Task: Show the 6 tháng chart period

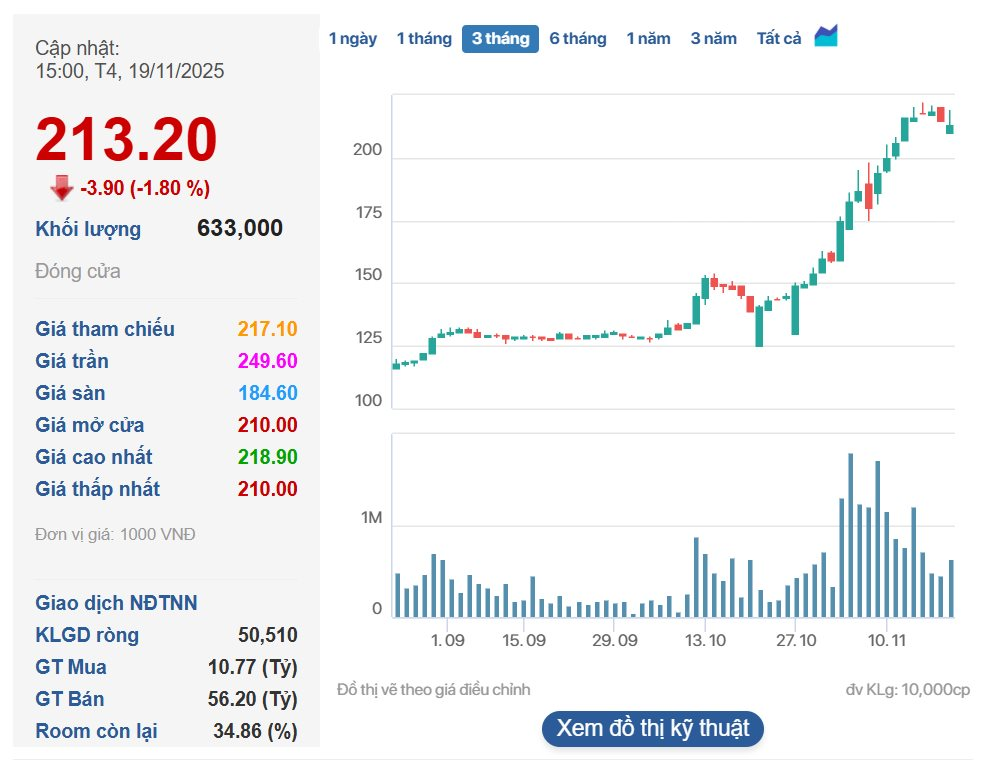Action: (x=577, y=39)
